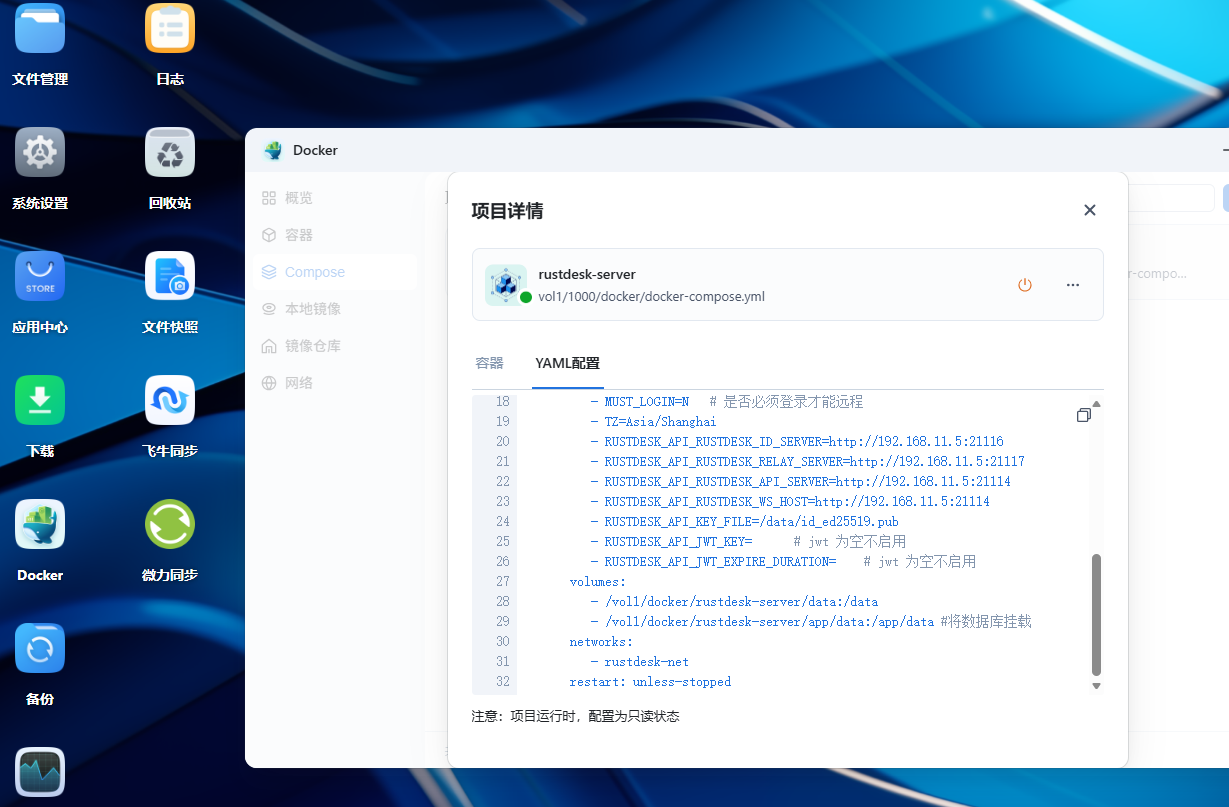
Task: Select the YAML配置 tab
Action: (x=568, y=363)
